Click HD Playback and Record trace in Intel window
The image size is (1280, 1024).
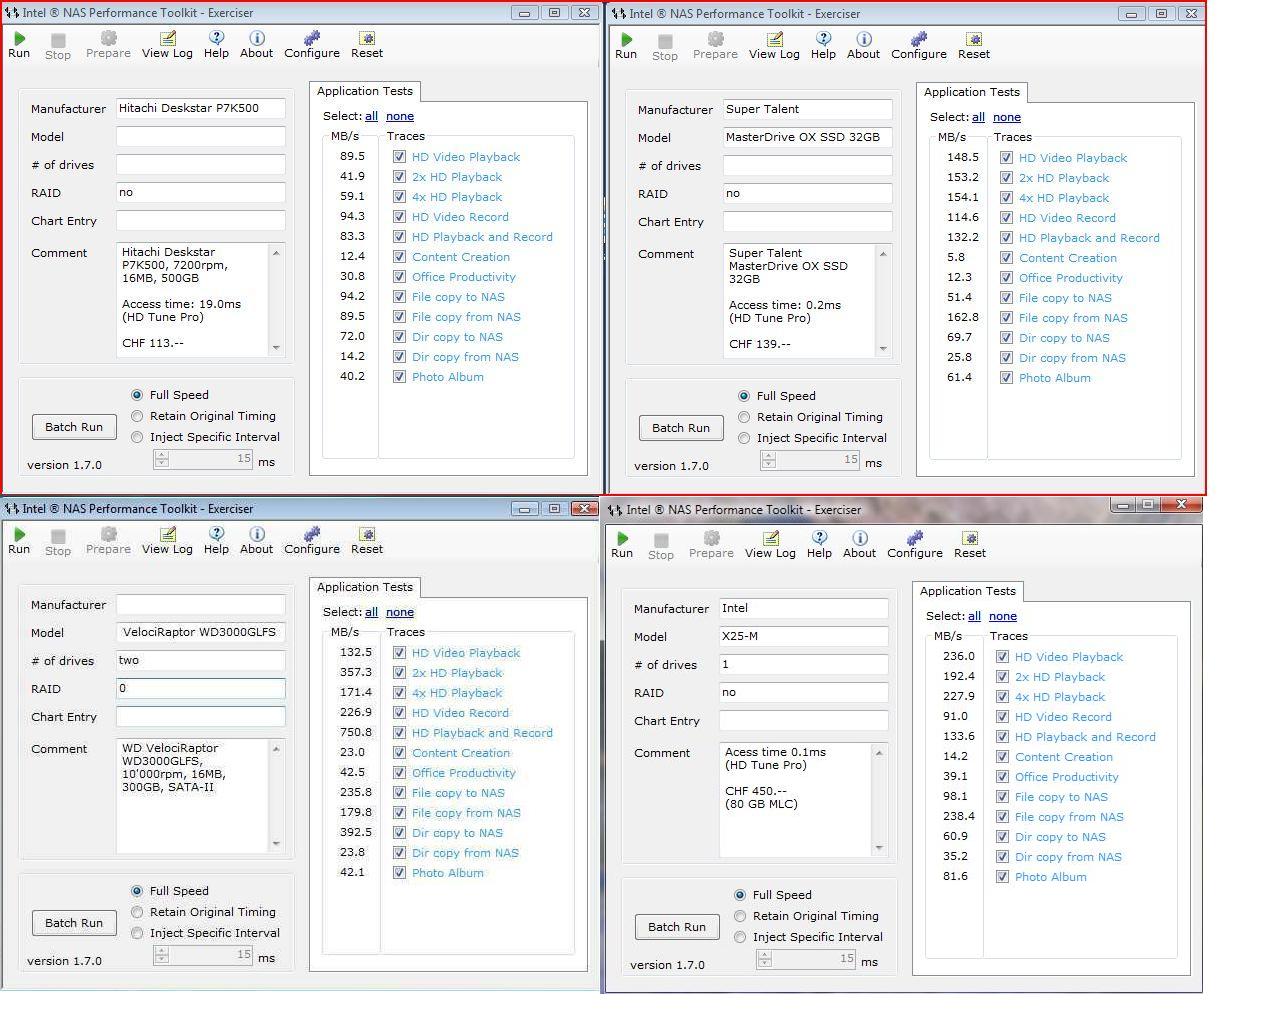pyautogui.click(x=1085, y=737)
